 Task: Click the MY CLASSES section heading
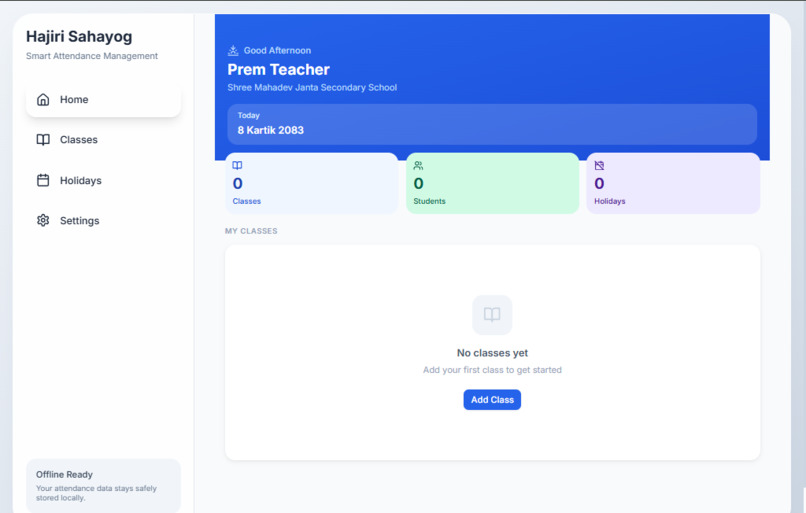pyautogui.click(x=251, y=231)
